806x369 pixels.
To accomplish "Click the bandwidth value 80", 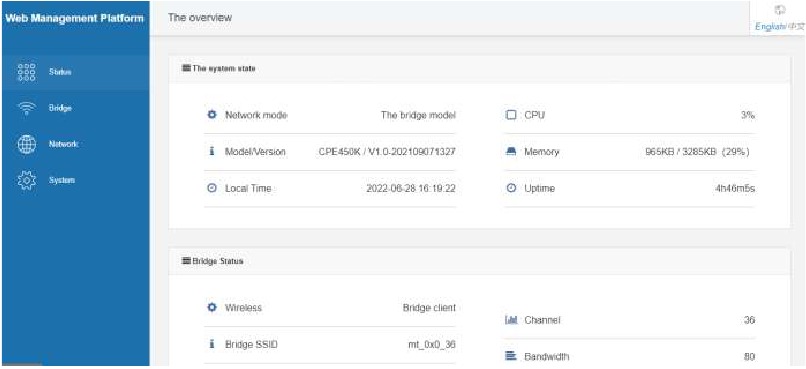I will coord(749,356).
